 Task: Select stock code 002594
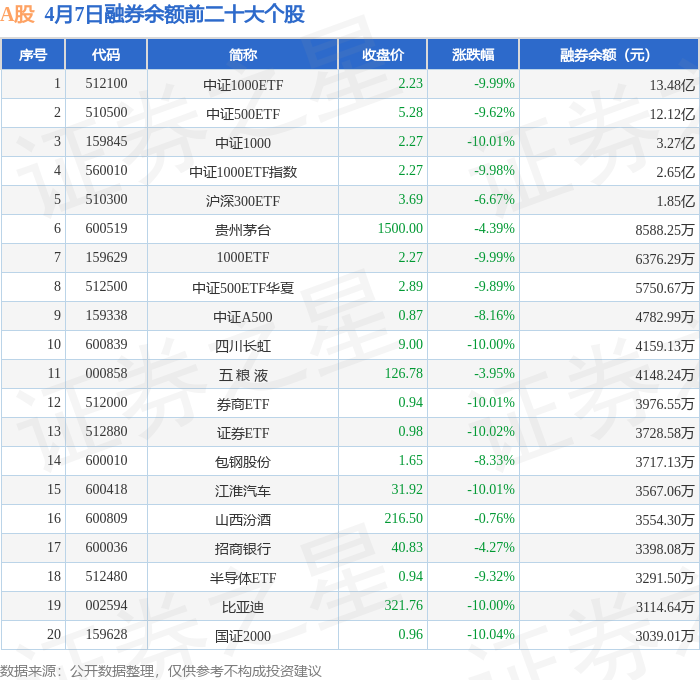106,606
